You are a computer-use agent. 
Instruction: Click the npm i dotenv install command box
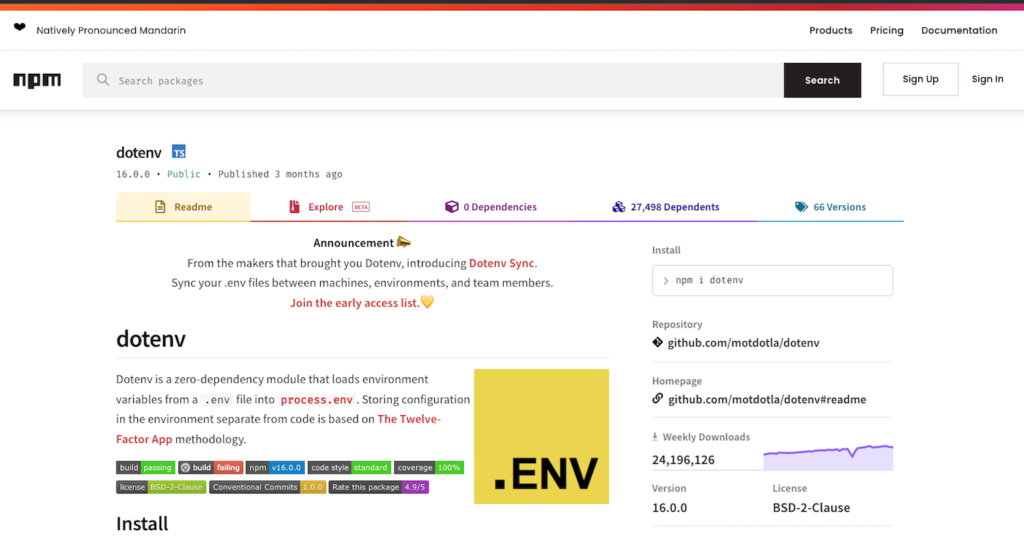(772, 280)
